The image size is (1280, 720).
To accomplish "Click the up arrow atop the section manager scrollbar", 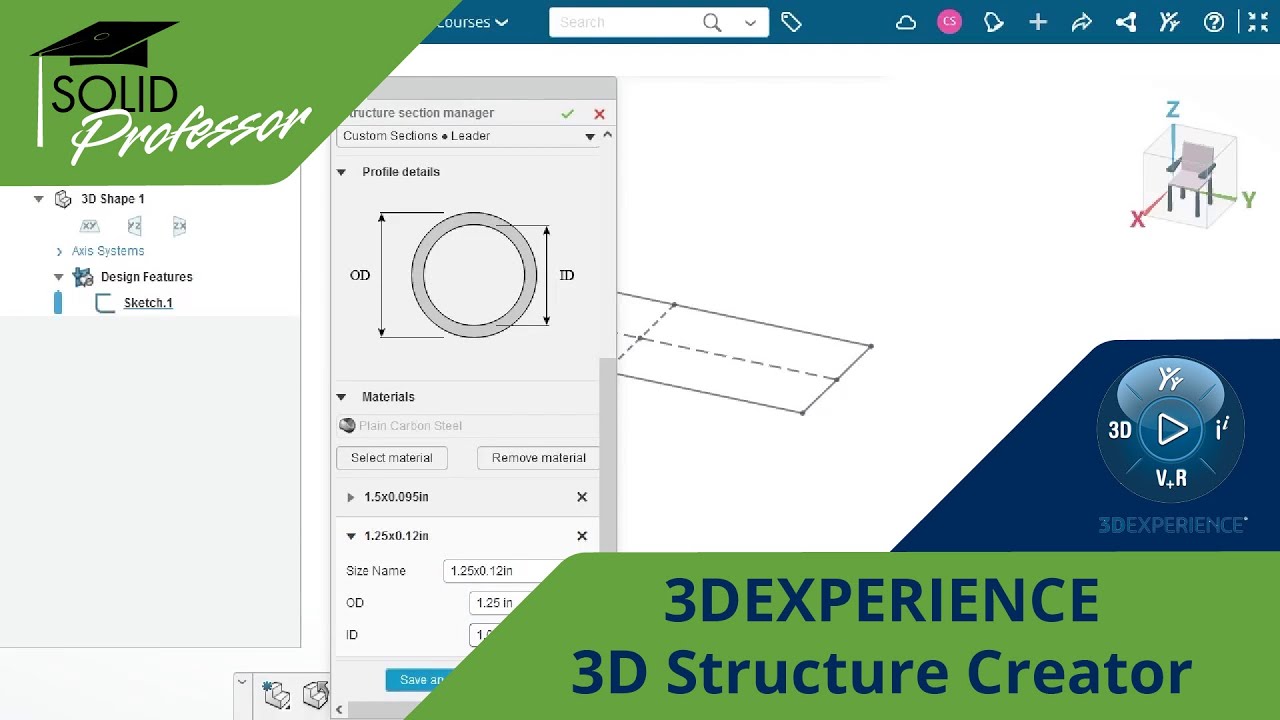I will pyautogui.click(x=607, y=134).
